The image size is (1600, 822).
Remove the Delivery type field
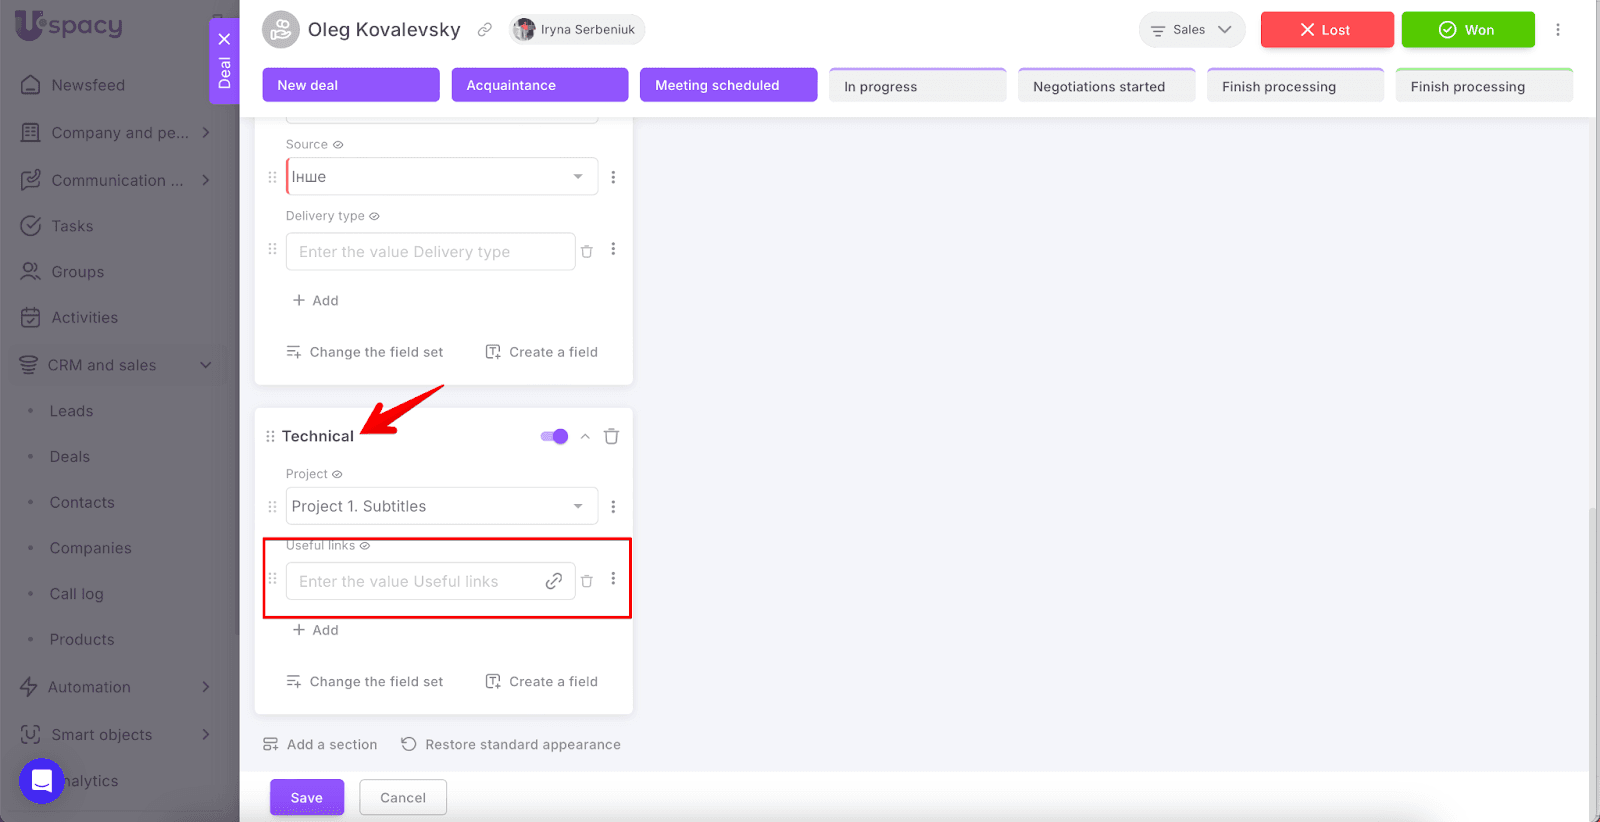[587, 252]
